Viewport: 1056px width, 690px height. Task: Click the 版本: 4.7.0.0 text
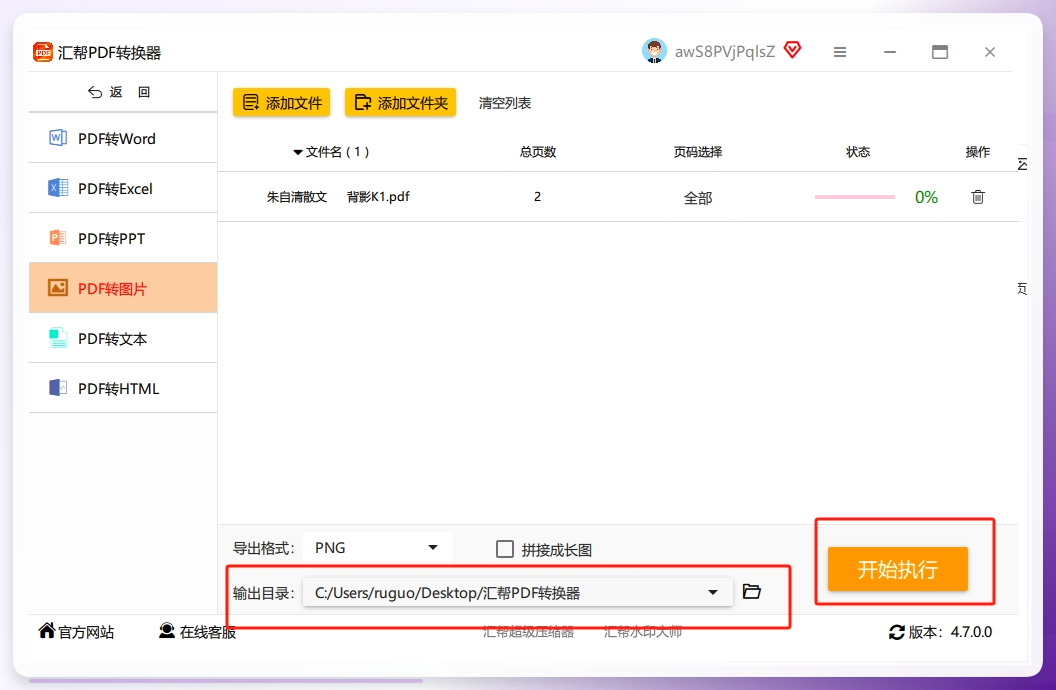(950, 632)
